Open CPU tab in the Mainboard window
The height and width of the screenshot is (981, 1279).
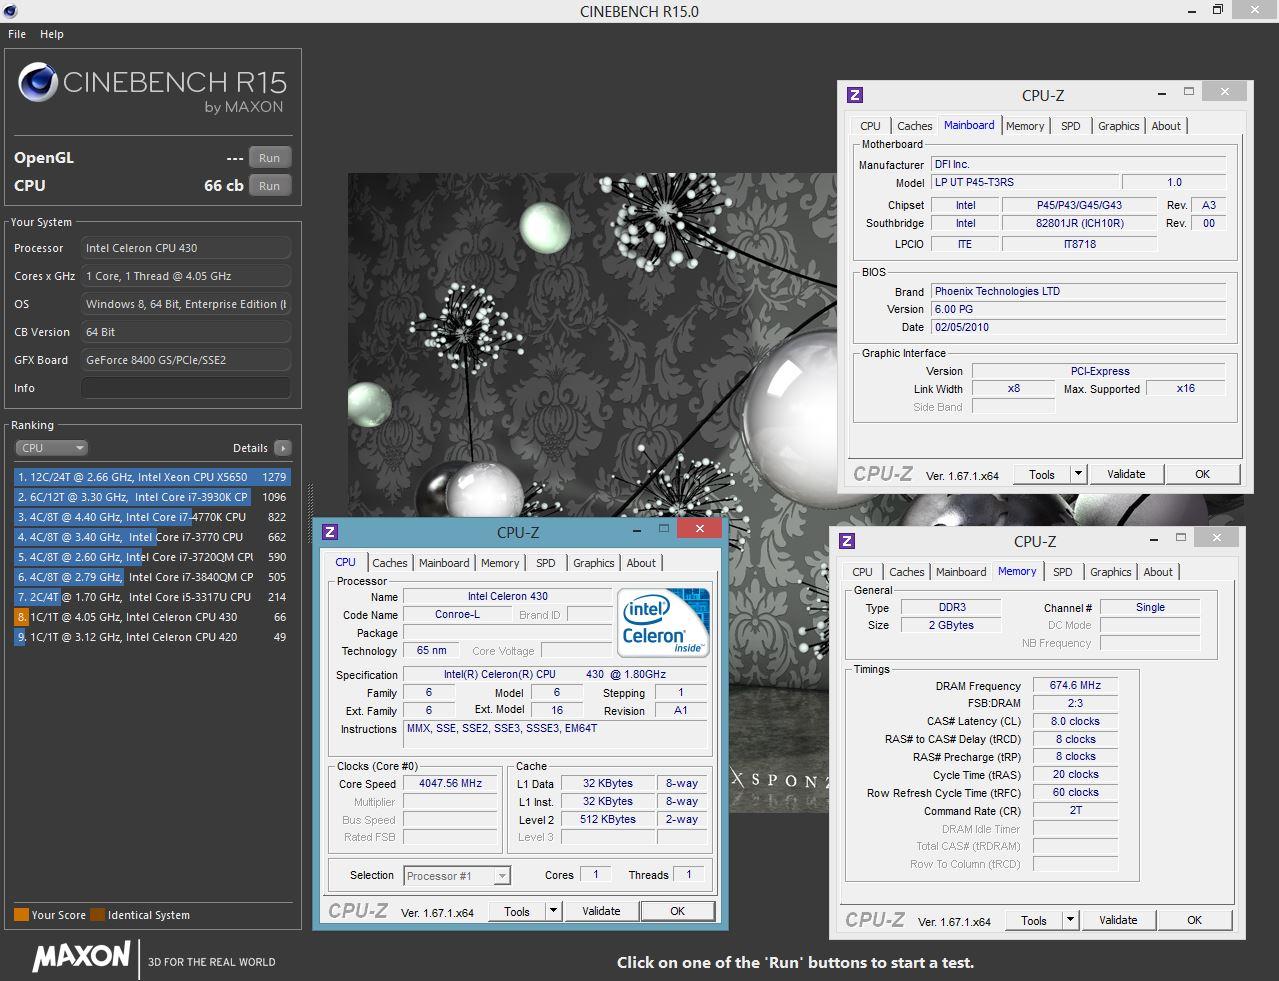[x=870, y=126]
